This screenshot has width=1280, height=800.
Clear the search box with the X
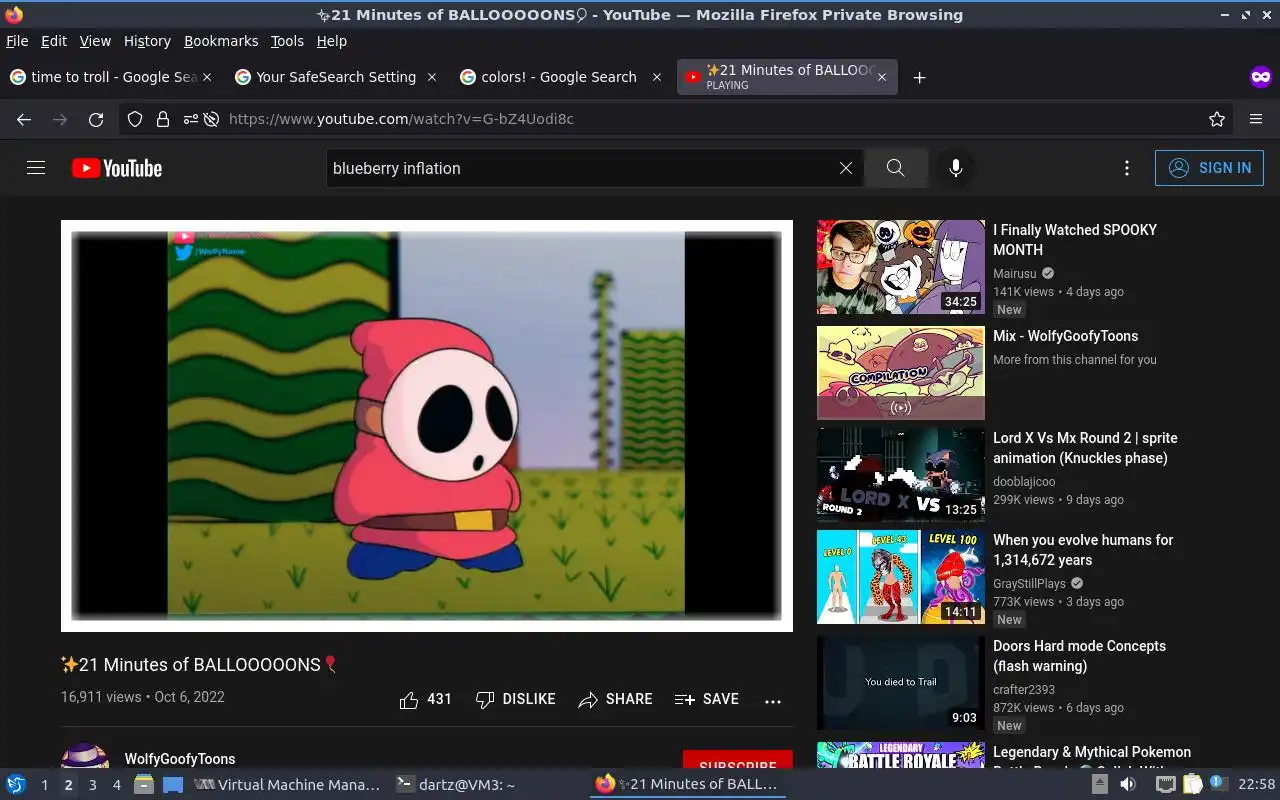tap(846, 168)
